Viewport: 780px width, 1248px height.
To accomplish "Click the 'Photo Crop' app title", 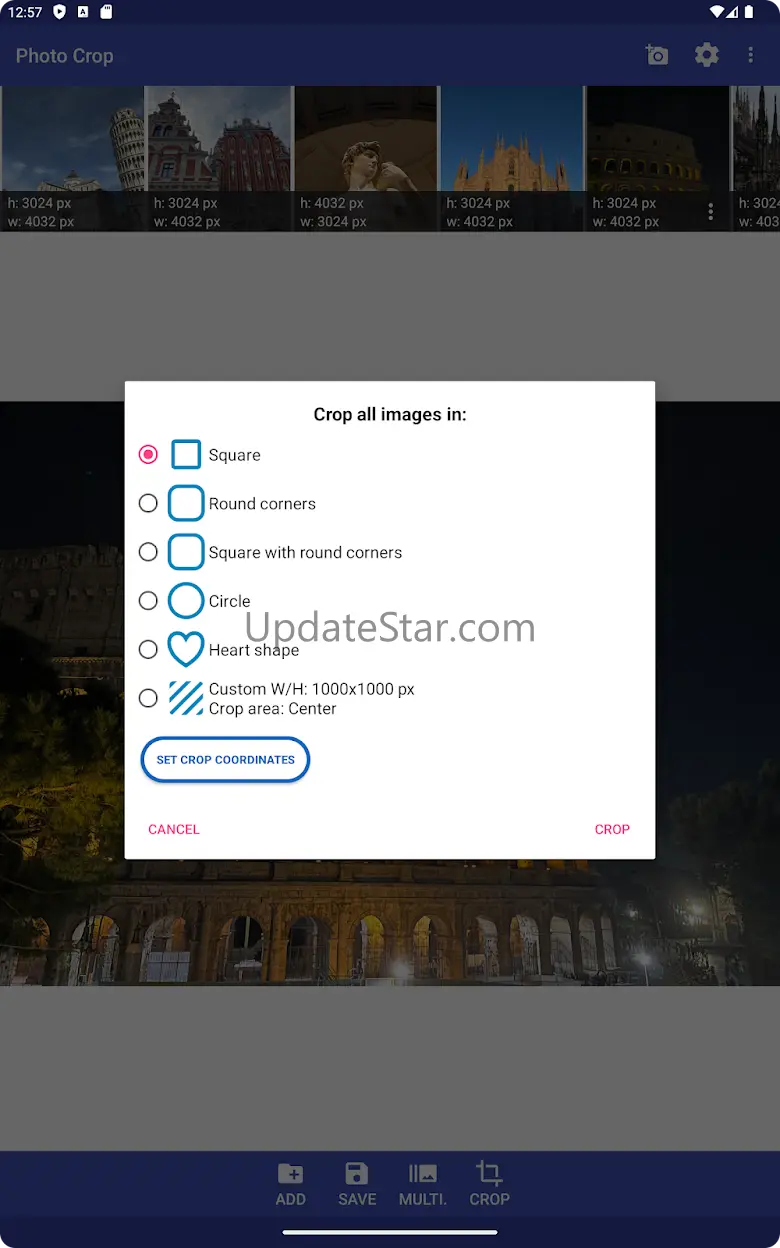I will (65, 56).
